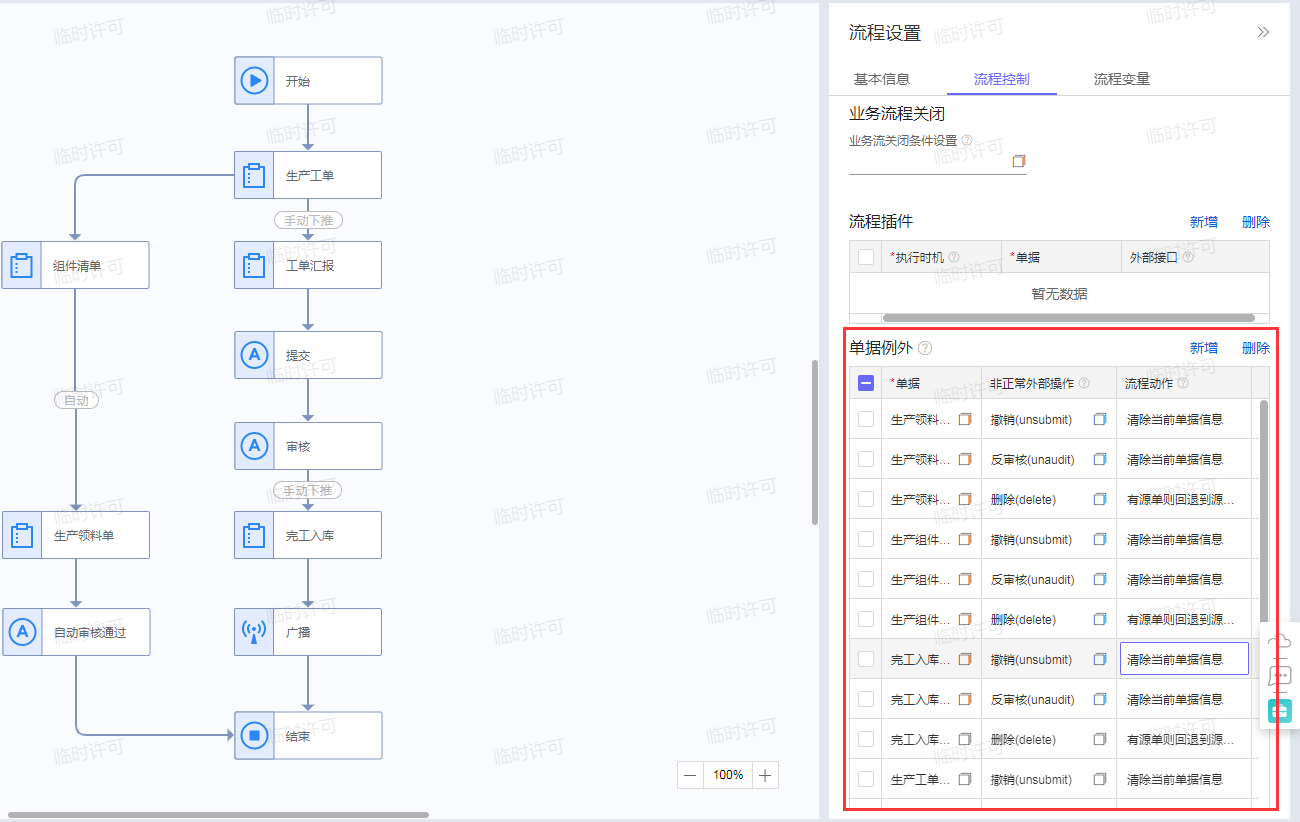Click the play icon on the 开始 node
This screenshot has height=822, width=1300.
tap(254, 80)
